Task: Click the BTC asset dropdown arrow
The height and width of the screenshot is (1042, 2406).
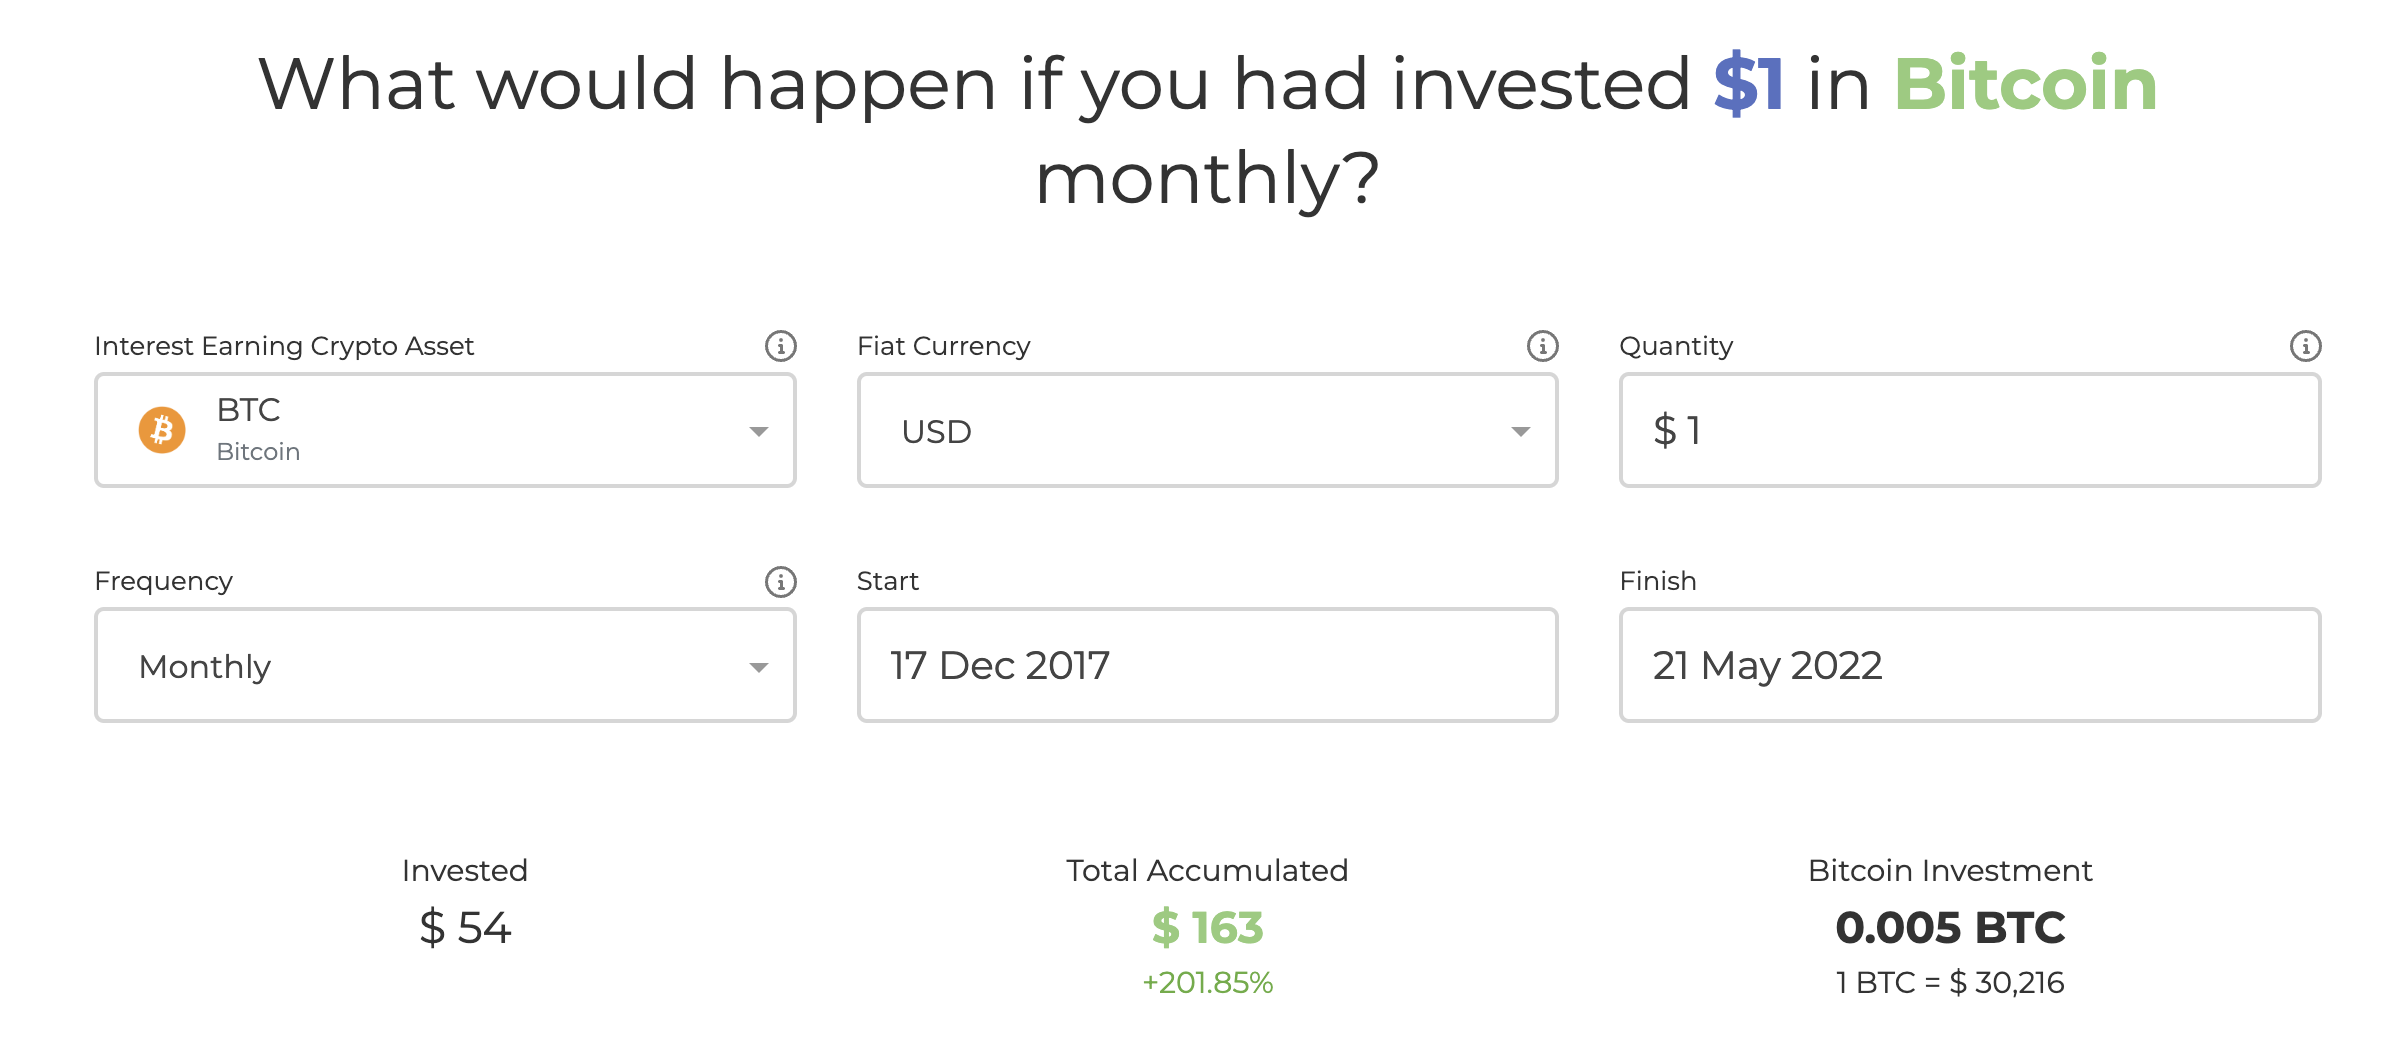Action: click(x=759, y=432)
